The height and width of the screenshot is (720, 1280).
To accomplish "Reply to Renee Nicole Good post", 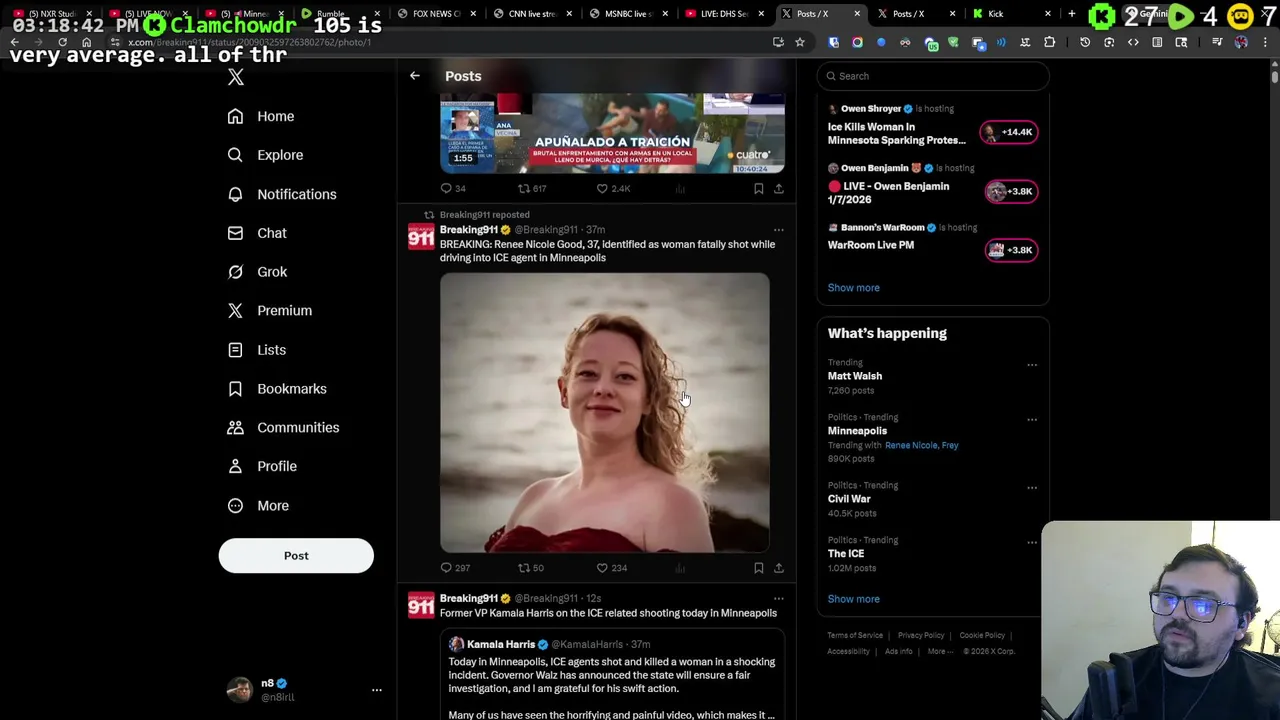I will point(455,568).
